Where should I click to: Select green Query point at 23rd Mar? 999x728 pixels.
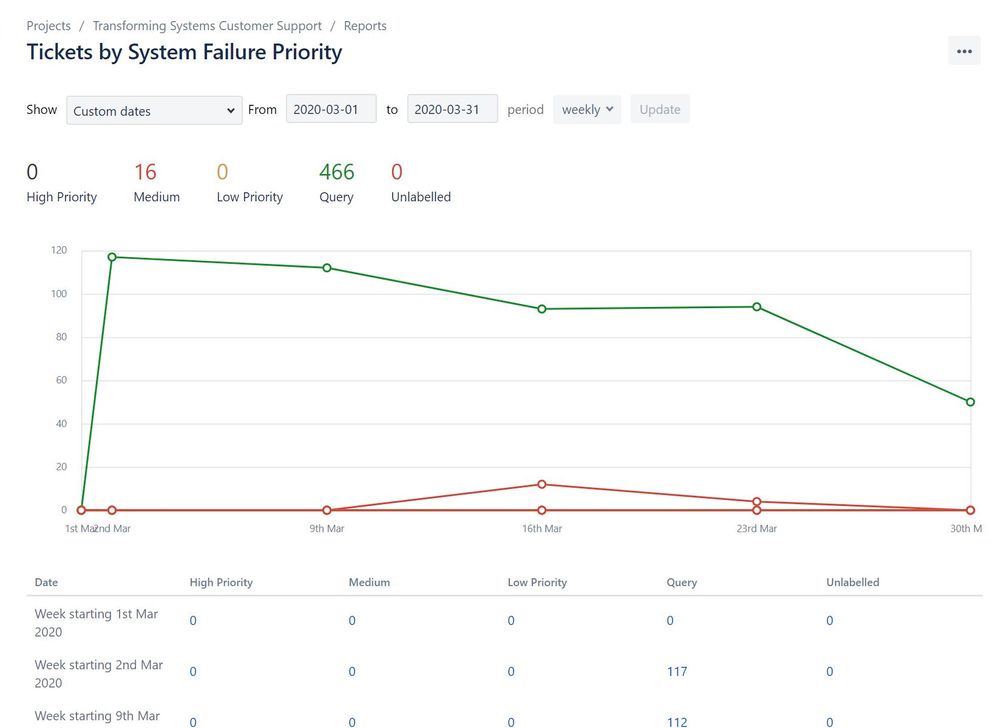click(x=757, y=307)
